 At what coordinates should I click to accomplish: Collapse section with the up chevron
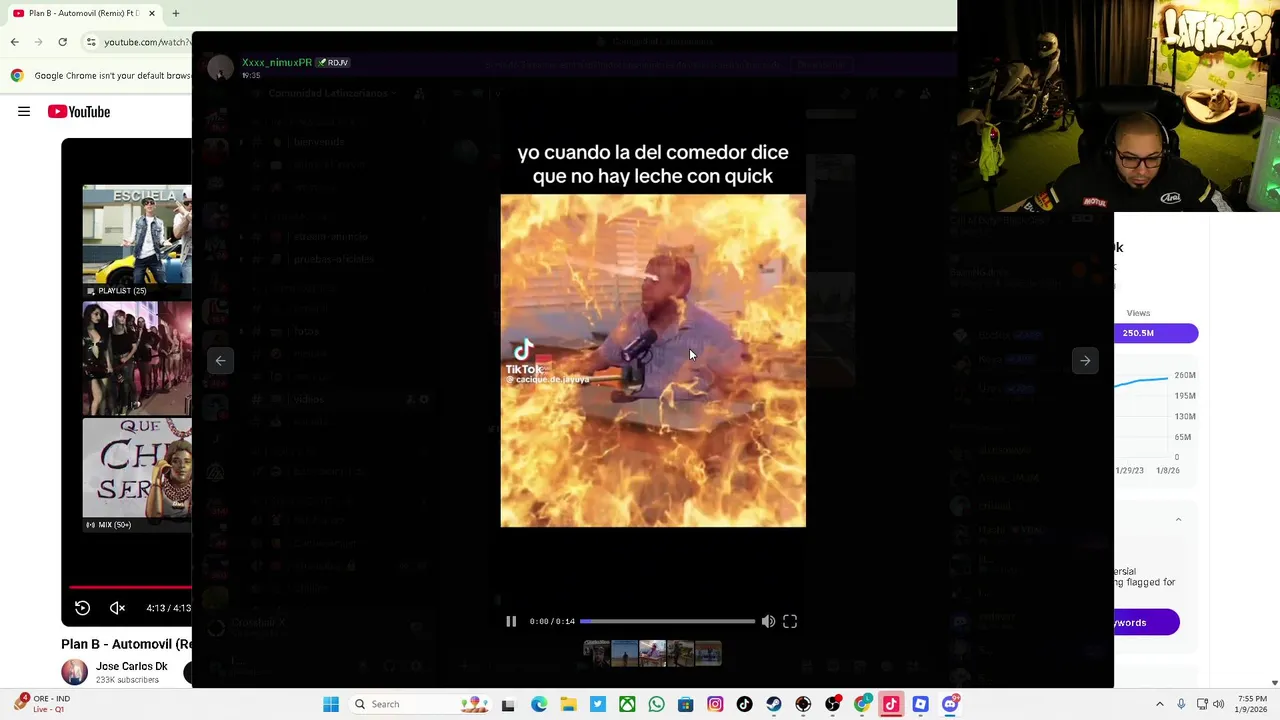pos(1178,520)
